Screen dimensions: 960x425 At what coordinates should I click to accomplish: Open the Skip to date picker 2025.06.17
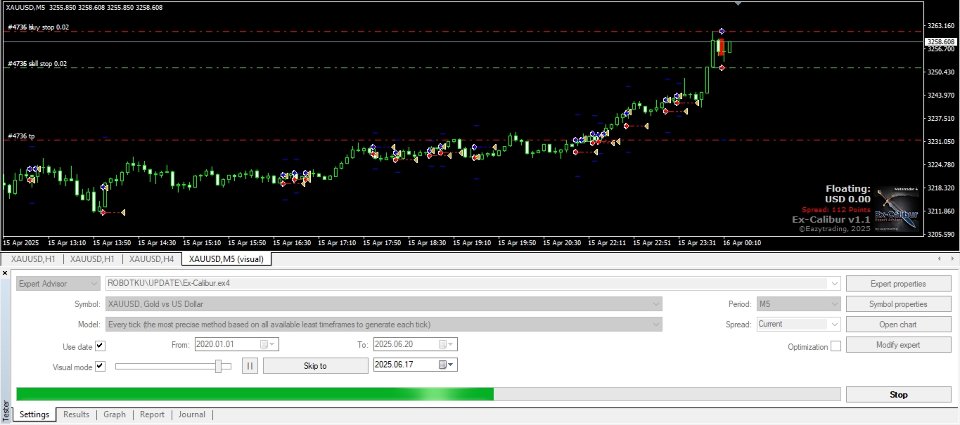click(x=447, y=365)
